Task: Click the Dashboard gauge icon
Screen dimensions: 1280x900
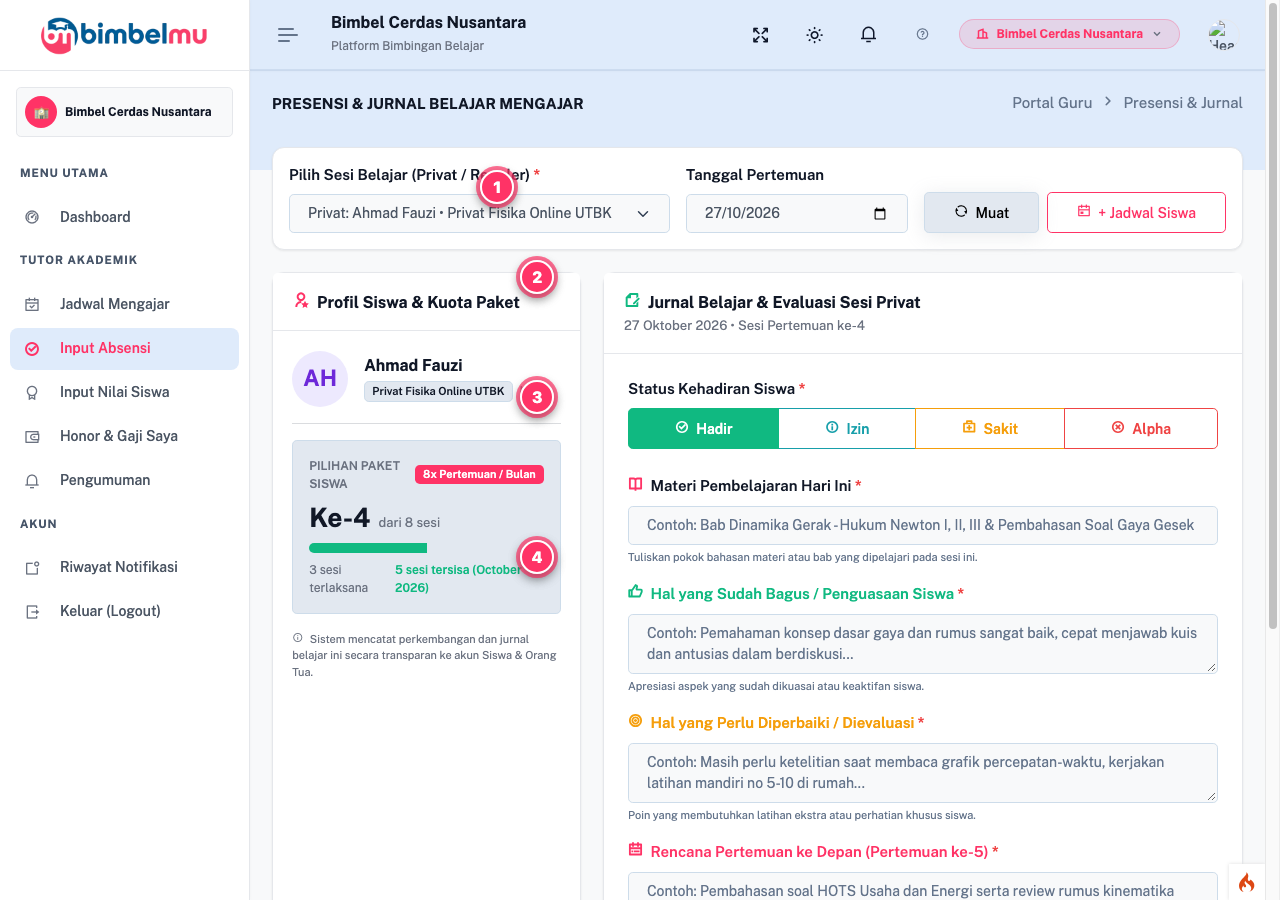Action: point(32,217)
